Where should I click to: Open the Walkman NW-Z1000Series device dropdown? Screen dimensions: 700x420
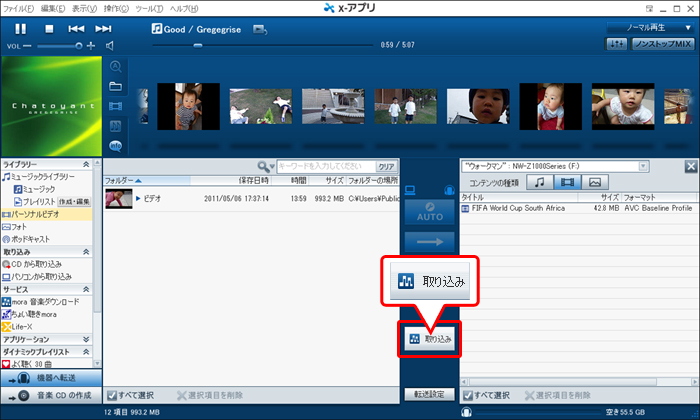(555, 165)
